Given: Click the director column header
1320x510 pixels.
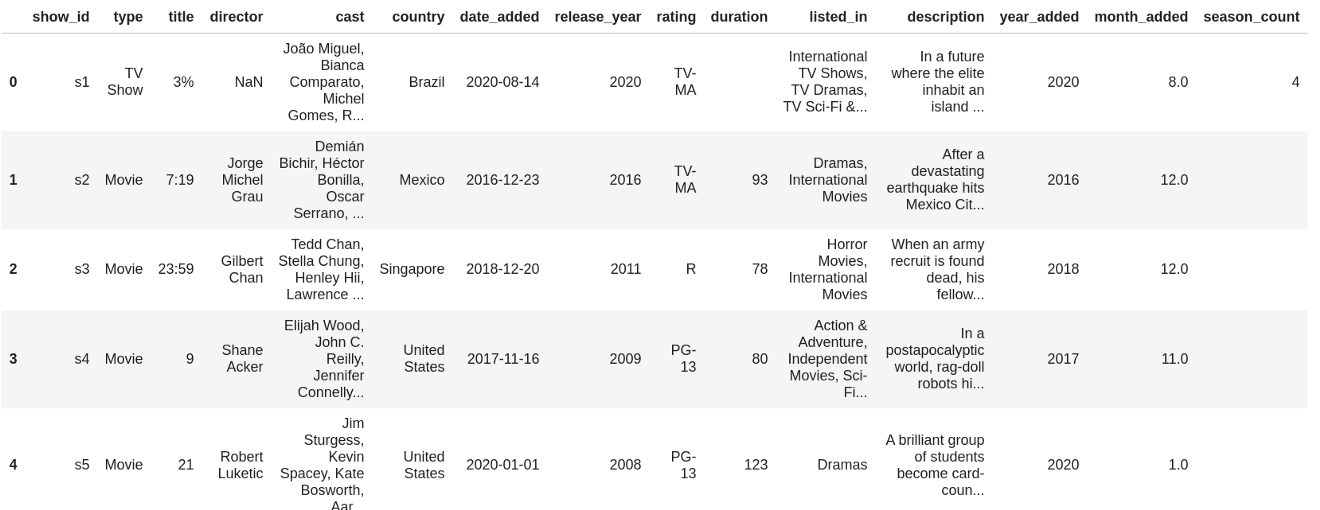Looking at the screenshot, I should [236, 17].
